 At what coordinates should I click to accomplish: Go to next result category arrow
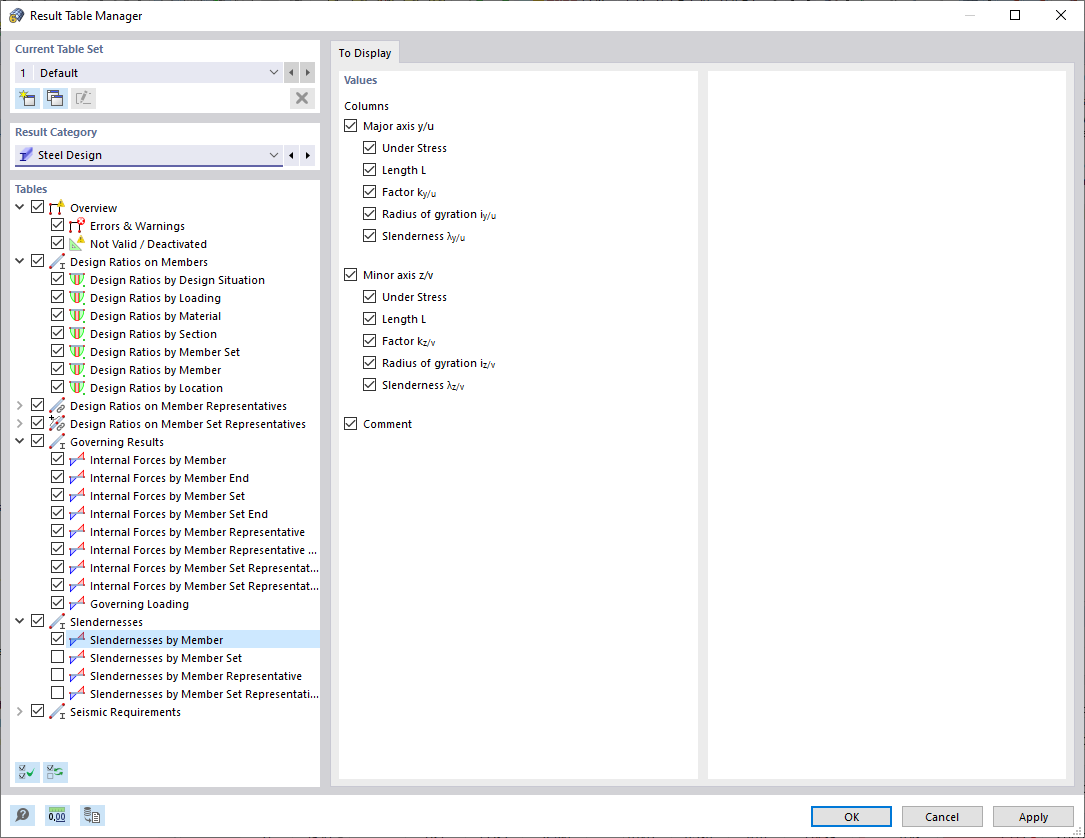click(x=308, y=155)
